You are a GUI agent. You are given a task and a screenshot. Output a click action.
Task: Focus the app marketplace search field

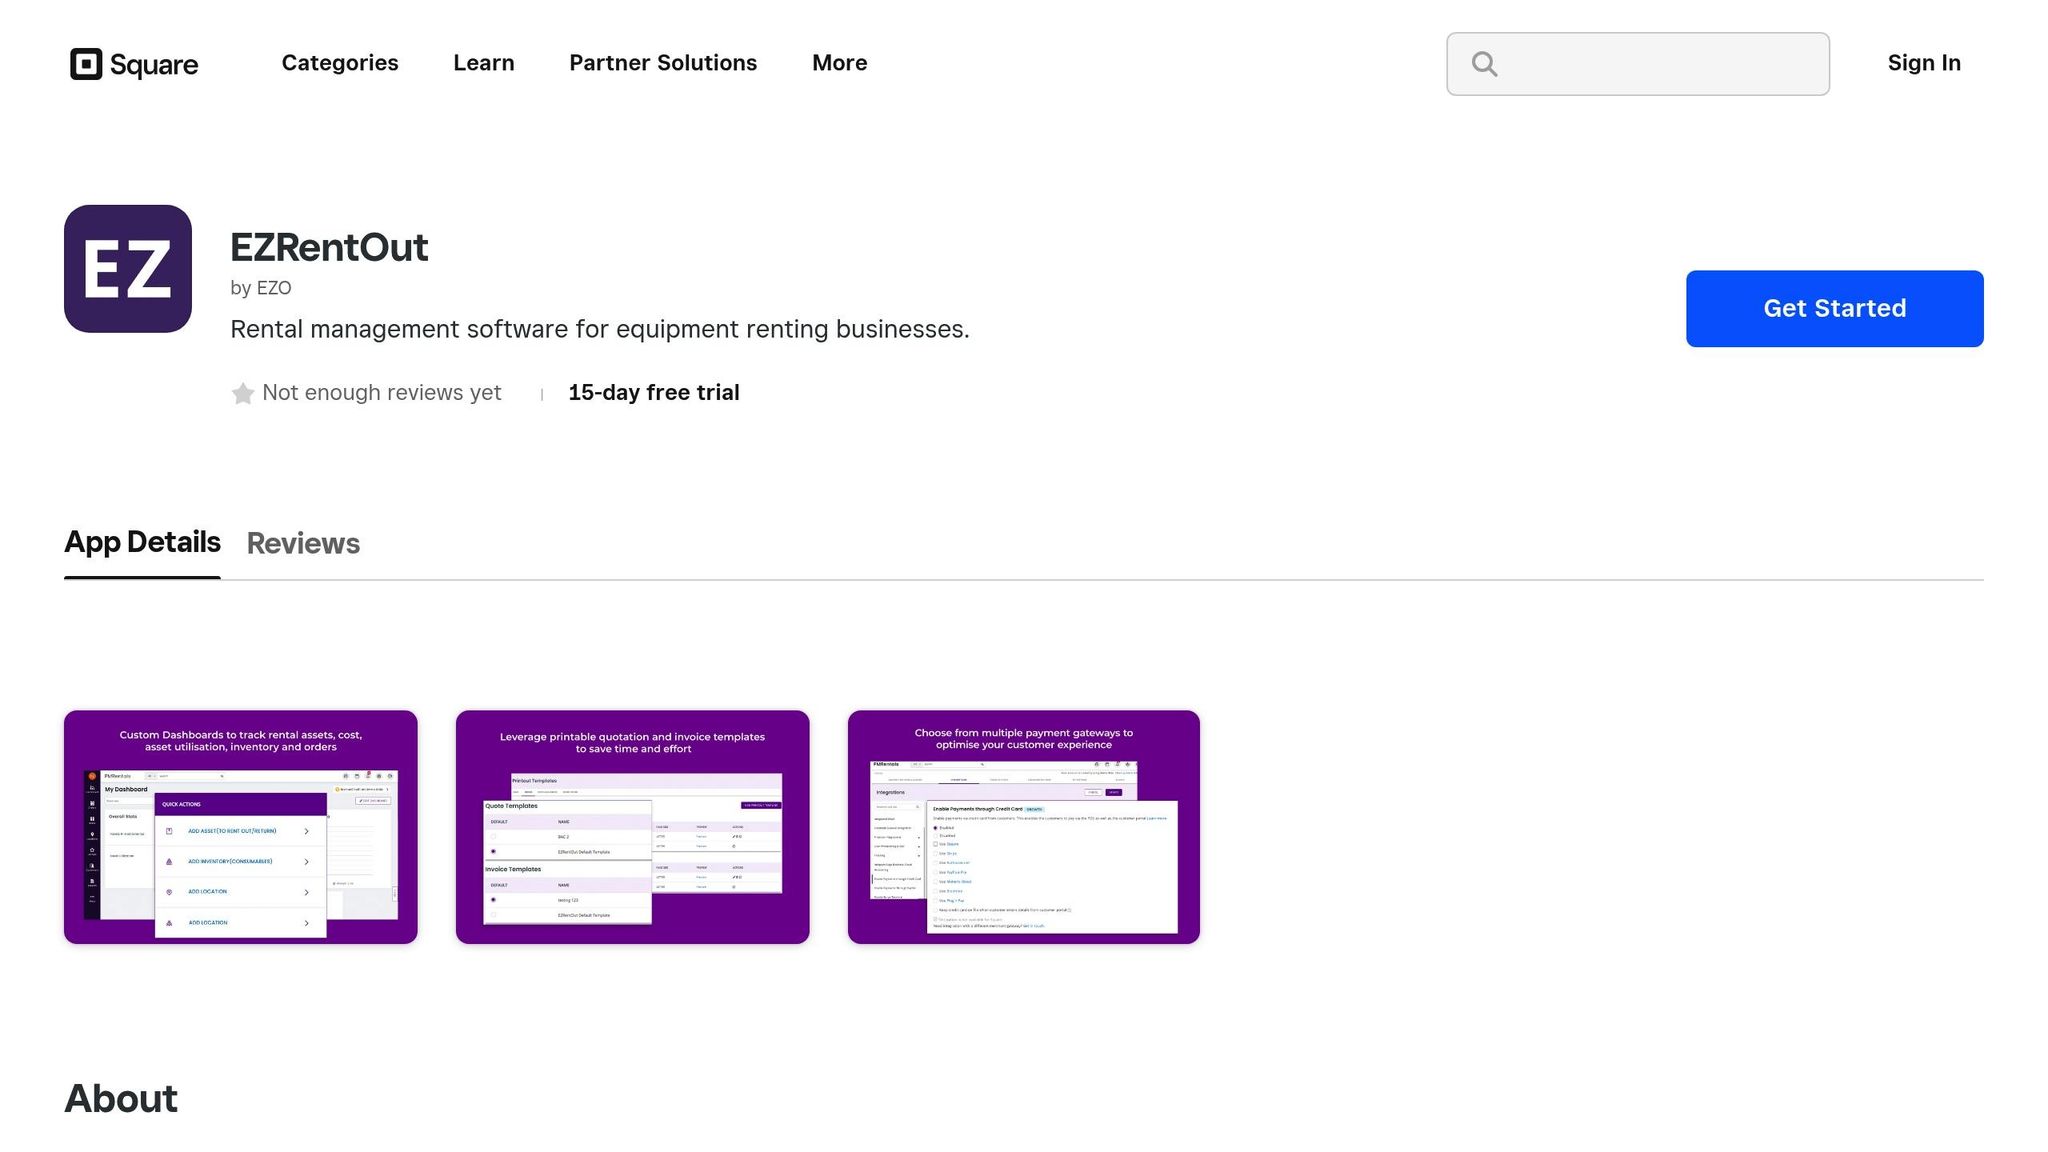1638,64
